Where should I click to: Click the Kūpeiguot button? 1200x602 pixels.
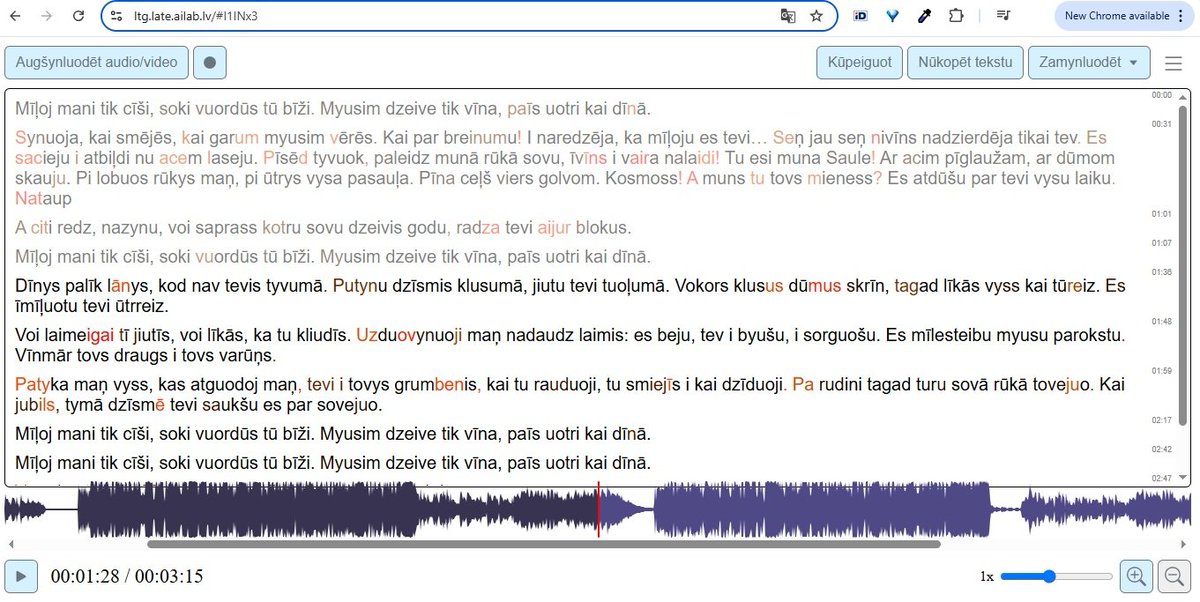pyautogui.click(x=860, y=62)
